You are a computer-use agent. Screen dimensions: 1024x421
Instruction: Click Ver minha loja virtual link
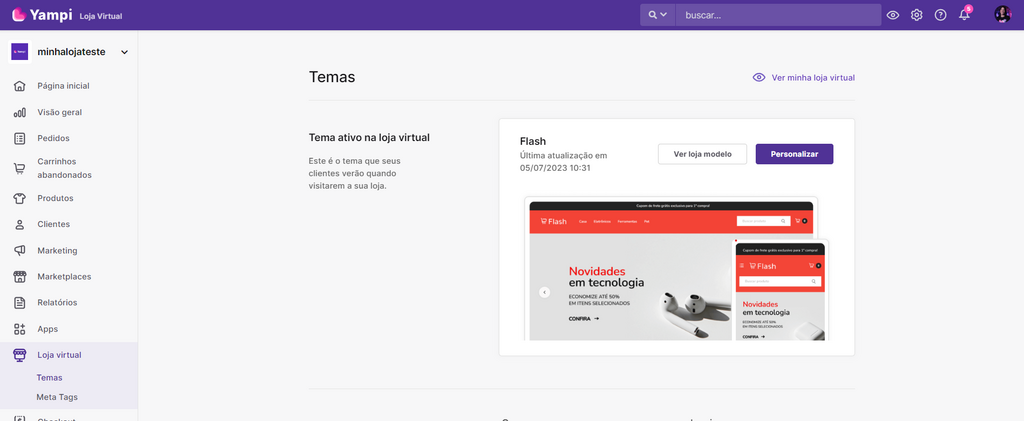(x=813, y=78)
